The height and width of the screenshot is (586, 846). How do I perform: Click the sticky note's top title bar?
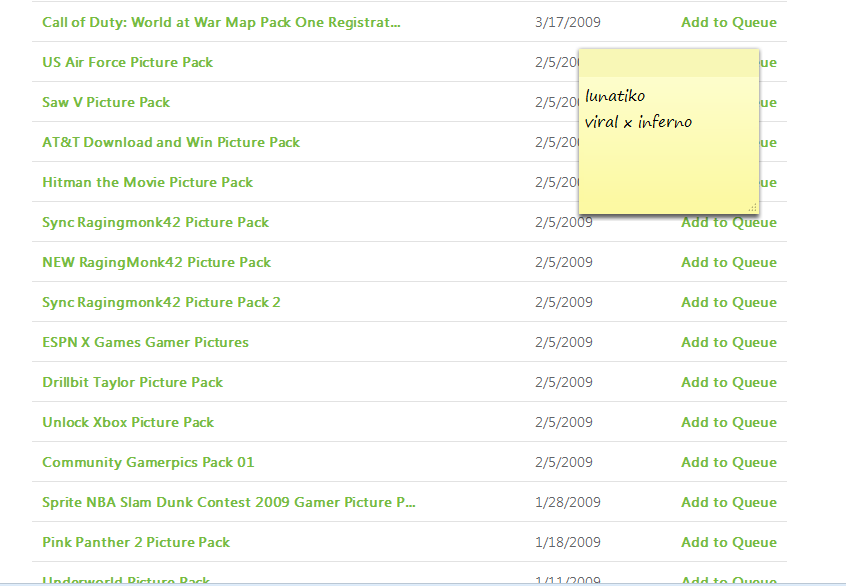(669, 64)
